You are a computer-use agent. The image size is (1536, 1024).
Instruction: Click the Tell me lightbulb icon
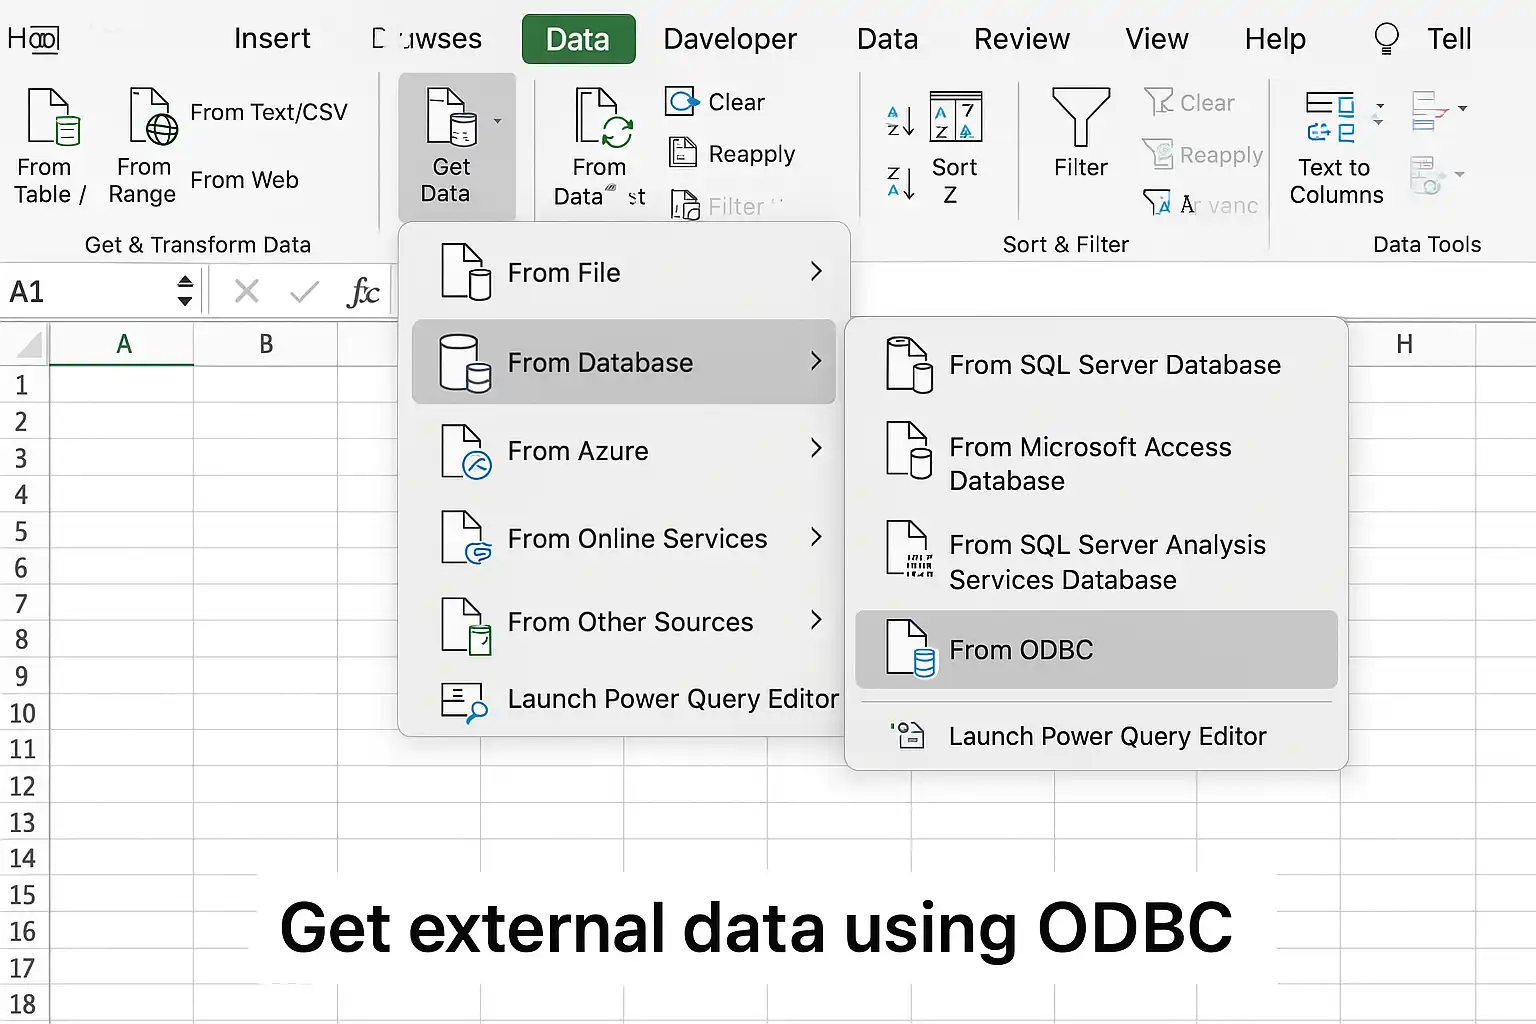[1386, 39]
